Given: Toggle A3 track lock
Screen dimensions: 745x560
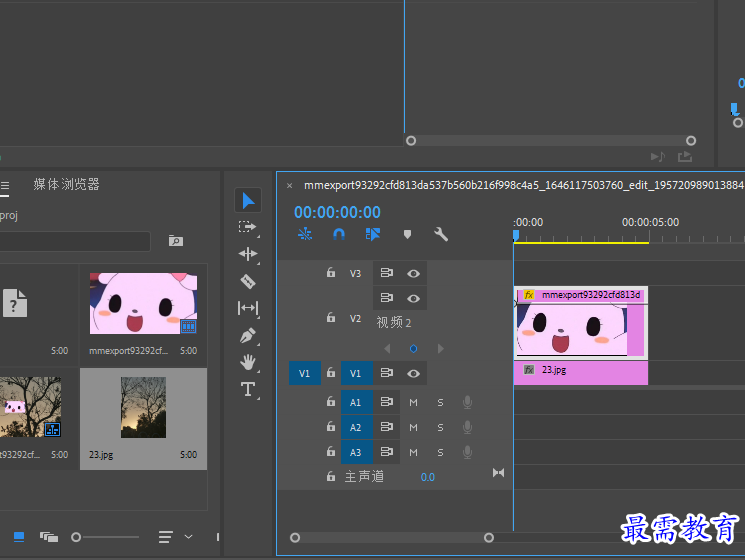Looking at the screenshot, I should [331, 452].
